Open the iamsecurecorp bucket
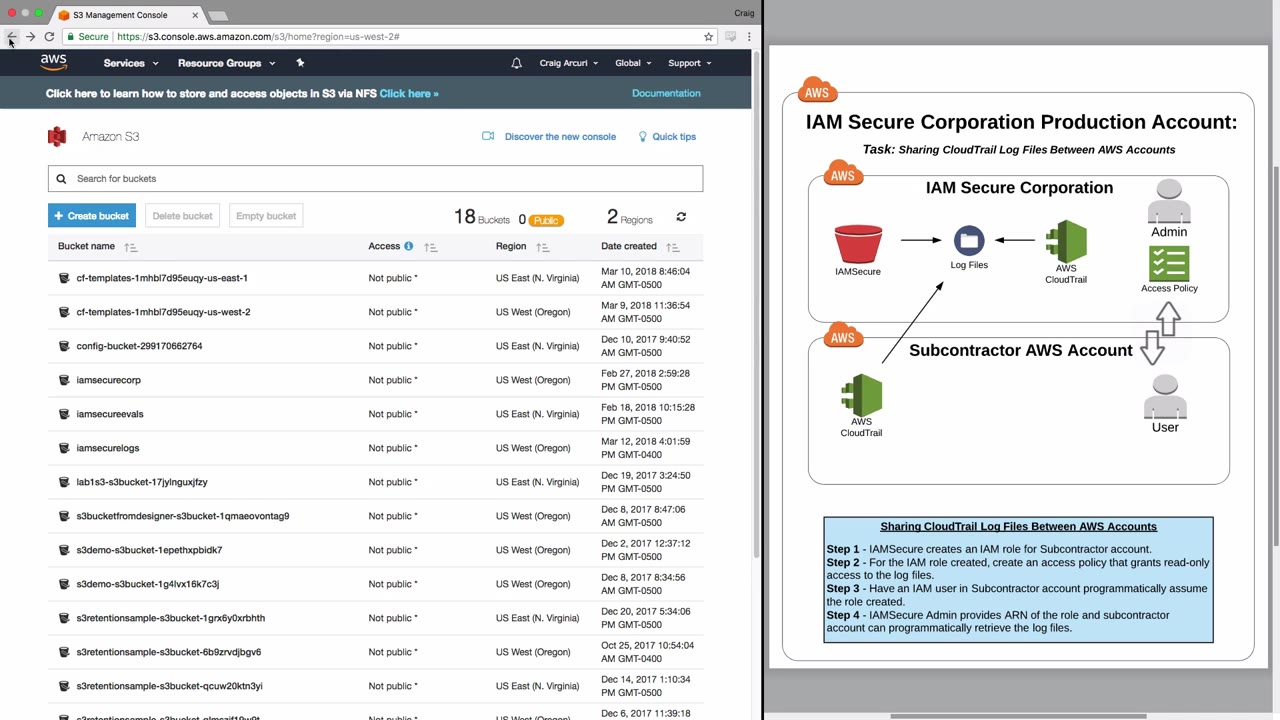 (108, 380)
